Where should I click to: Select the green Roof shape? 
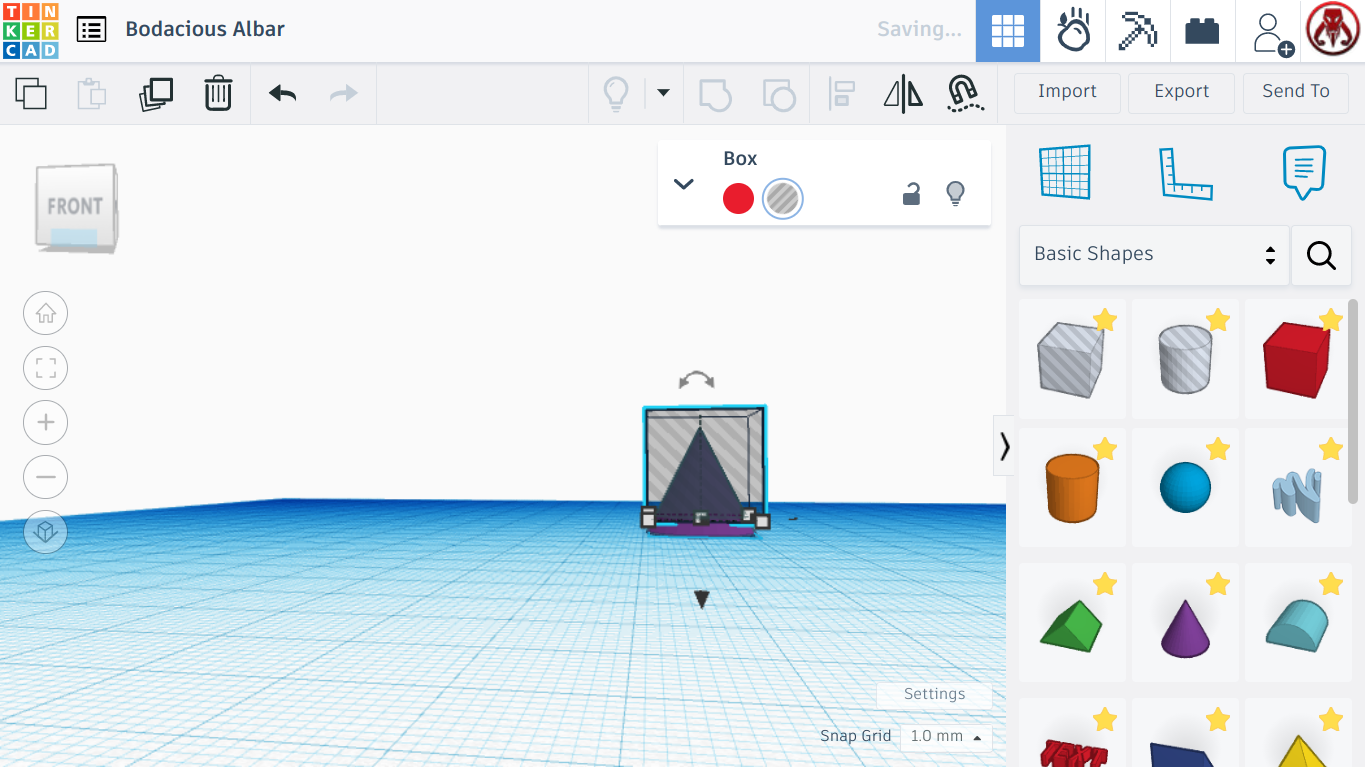pyautogui.click(x=1072, y=622)
